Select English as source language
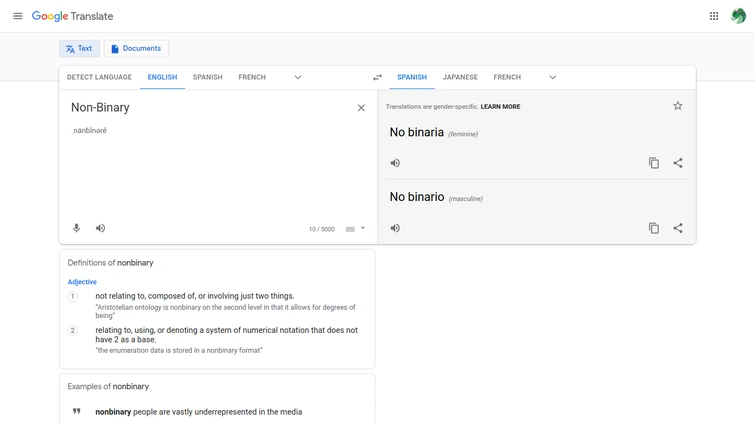This screenshot has height=424, width=755. [x=162, y=77]
